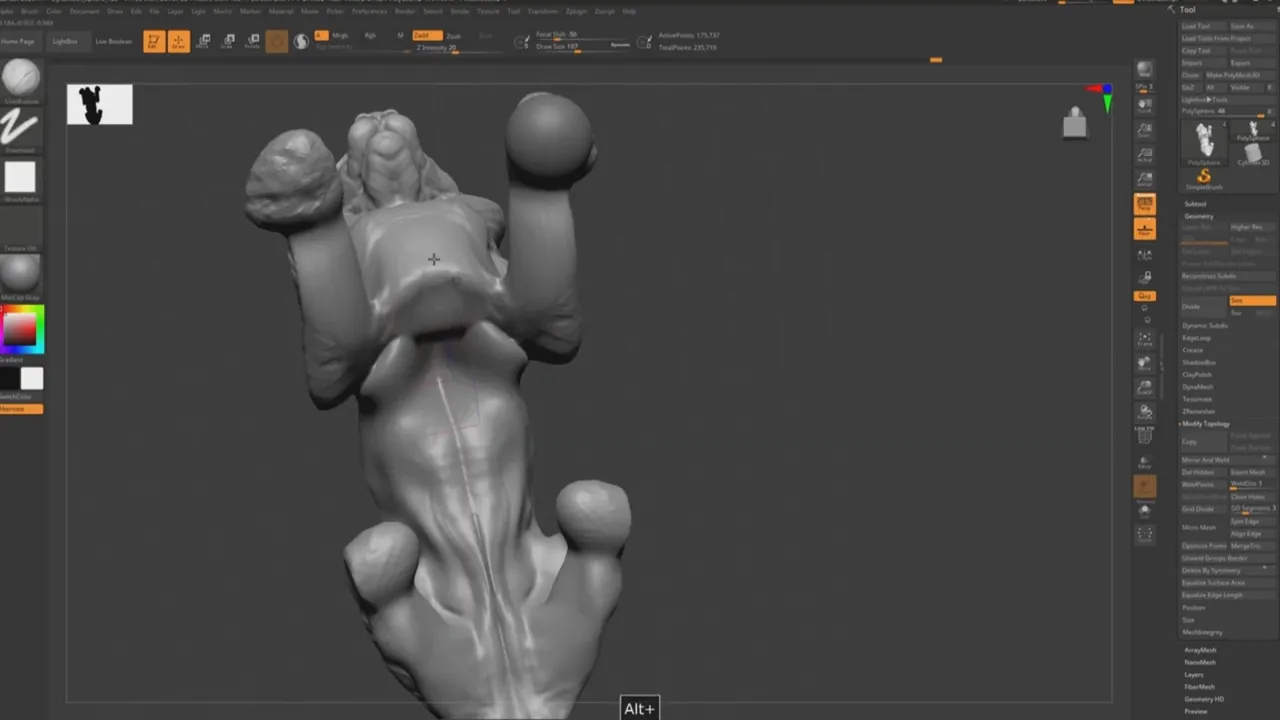Open the Render menu

(405, 11)
